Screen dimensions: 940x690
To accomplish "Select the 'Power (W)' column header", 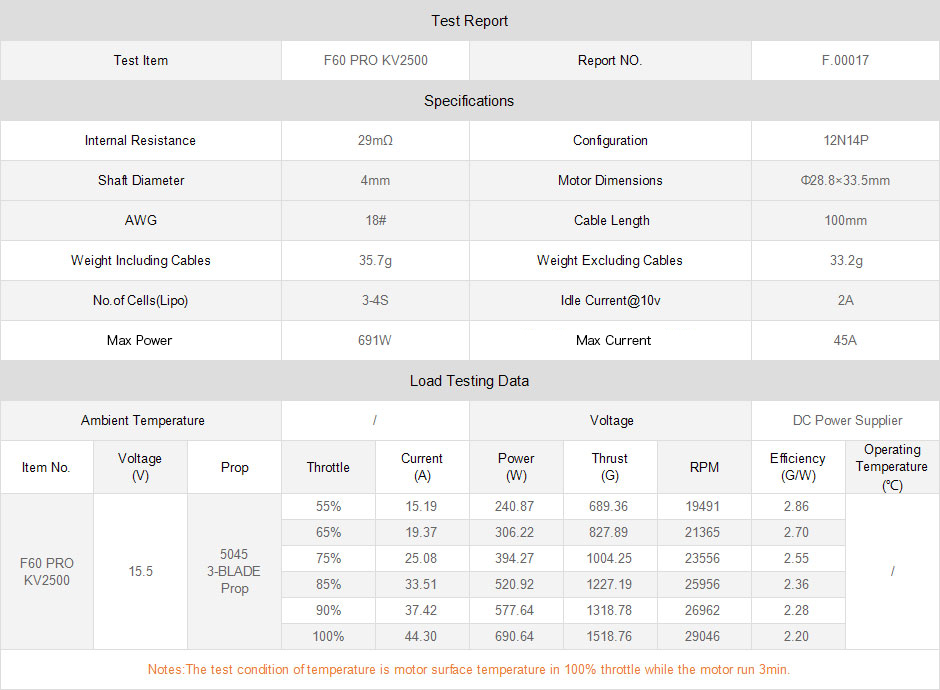I will (516, 467).
